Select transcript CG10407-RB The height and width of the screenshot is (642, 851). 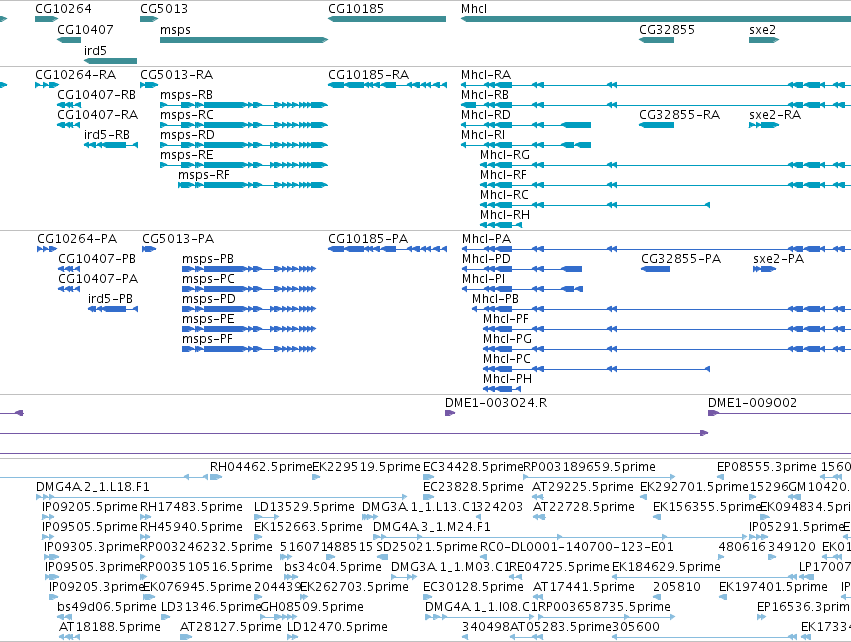coord(69,105)
